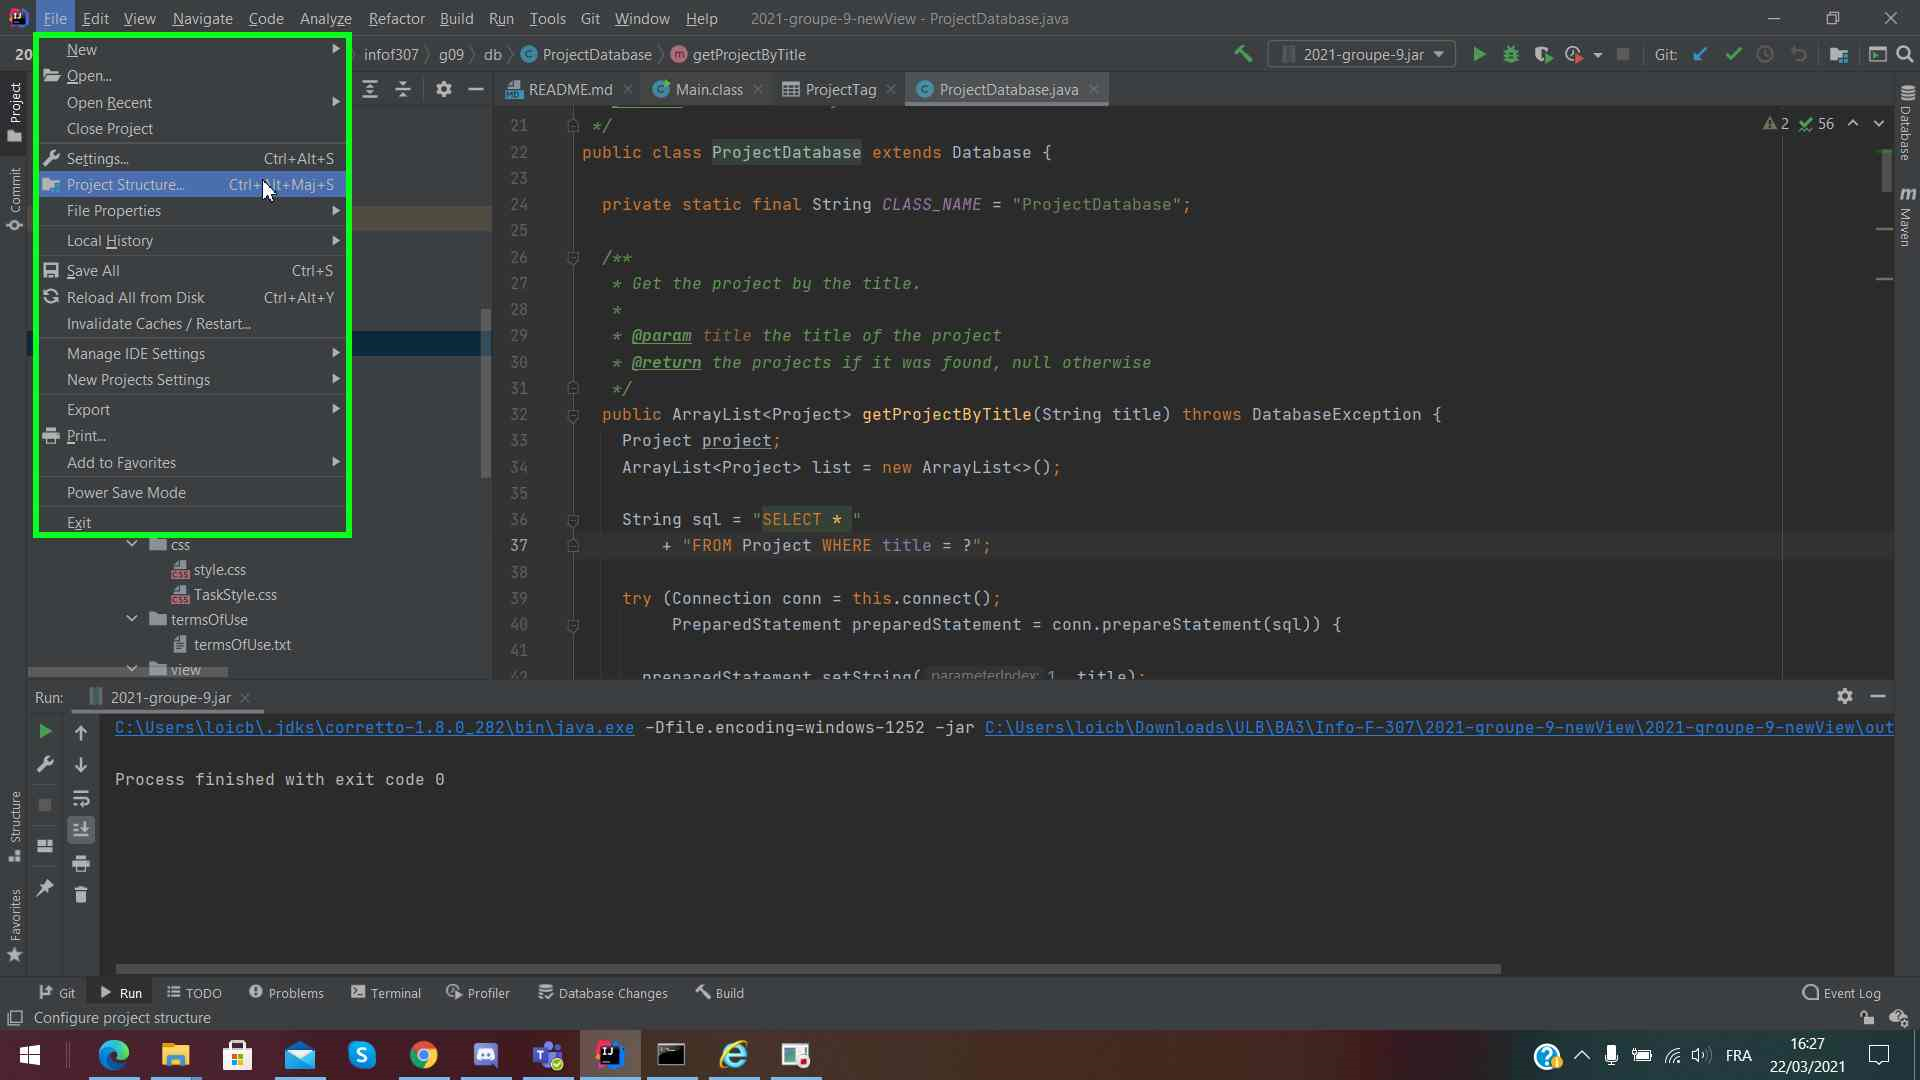Rerun using the Run panel play icon
Image resolution: width=1920 pixels, height=1080 pixels.
45,732
